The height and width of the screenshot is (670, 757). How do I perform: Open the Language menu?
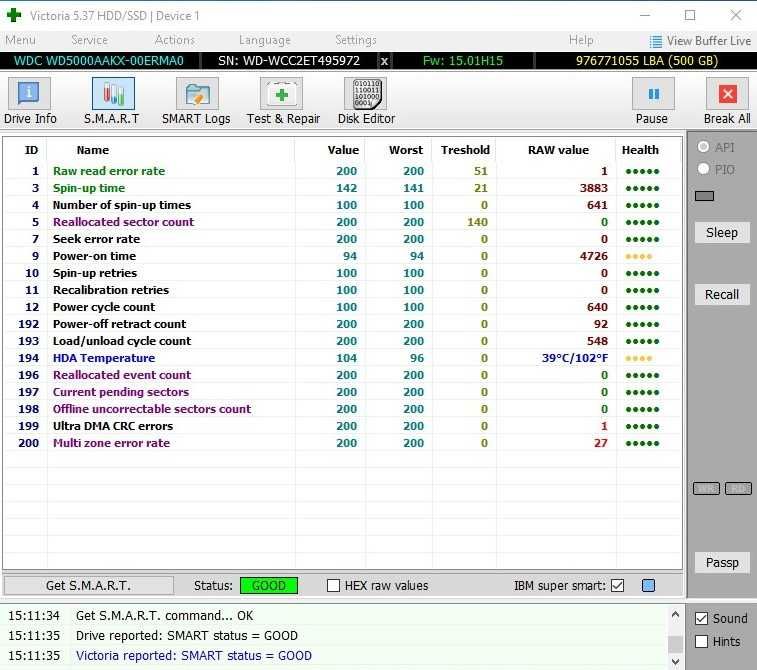(265, 40)
